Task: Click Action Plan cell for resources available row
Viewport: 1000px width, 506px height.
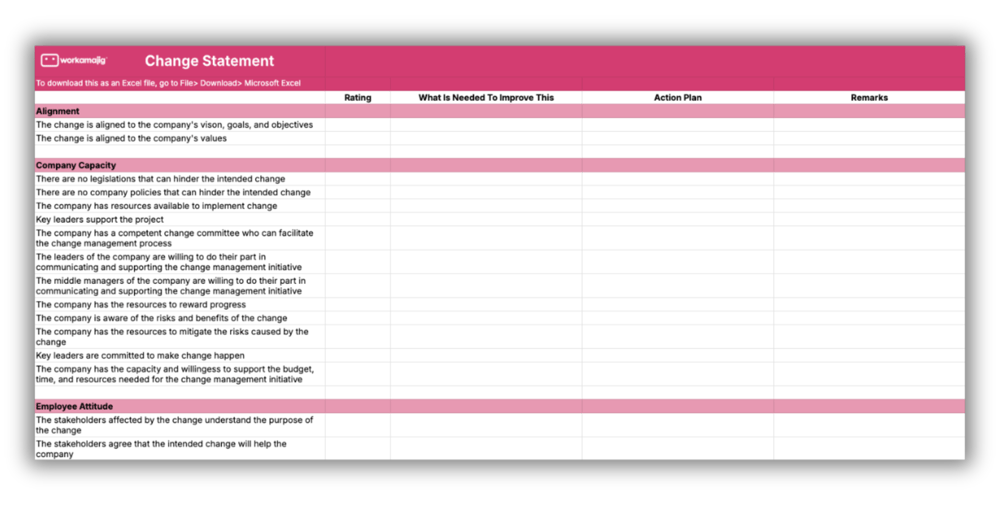Action: [678, 206]
